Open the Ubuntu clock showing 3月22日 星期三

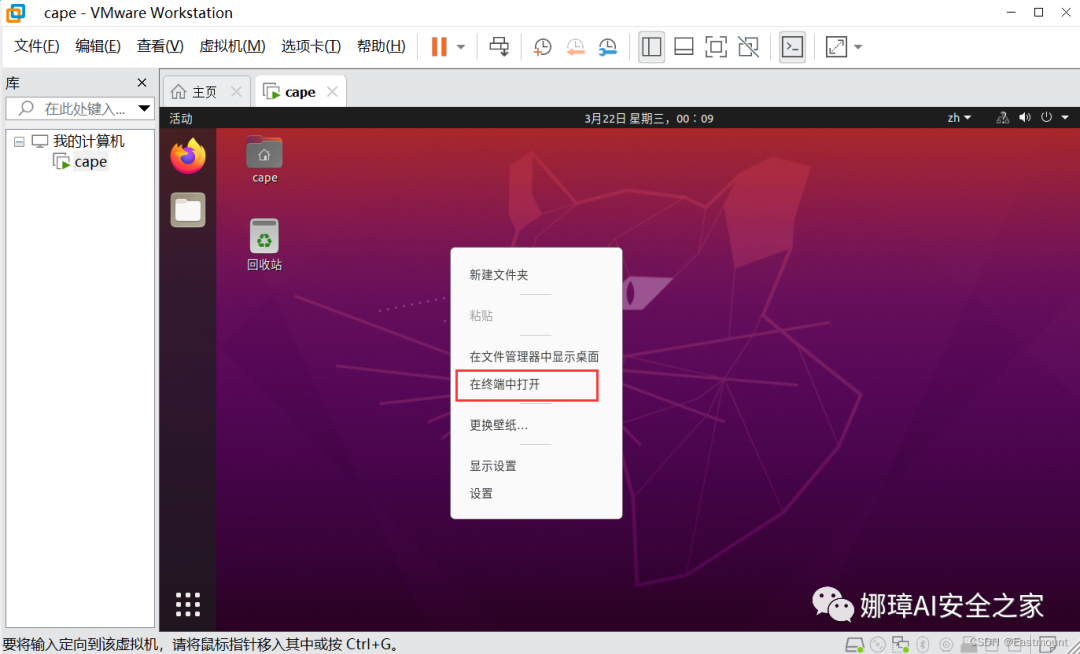coord(649,118)
